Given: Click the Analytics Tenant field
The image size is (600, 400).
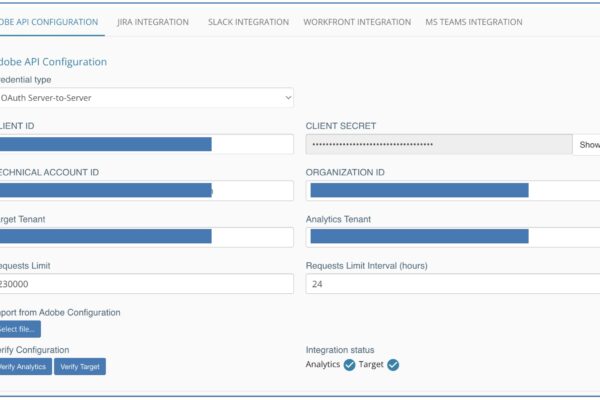Looking at the screenshot, I should coord(453,237).
